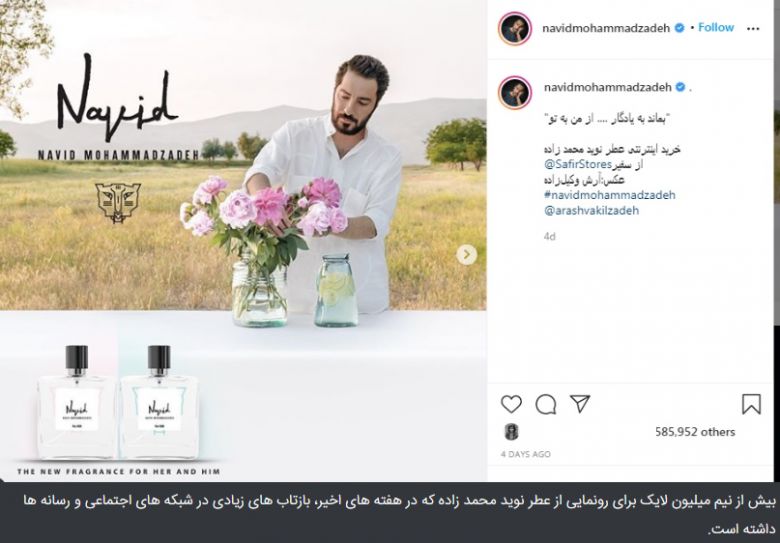
Task: Click the 4 DAYS AGO timestamp
Action: click(x=526, y=454)
